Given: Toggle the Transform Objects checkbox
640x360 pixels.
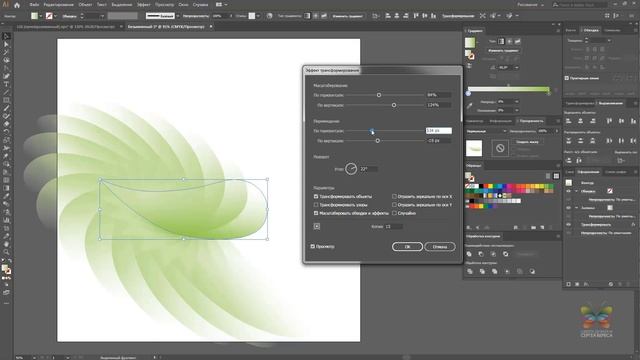Looking at the screenshot, I should pos(316,196).
